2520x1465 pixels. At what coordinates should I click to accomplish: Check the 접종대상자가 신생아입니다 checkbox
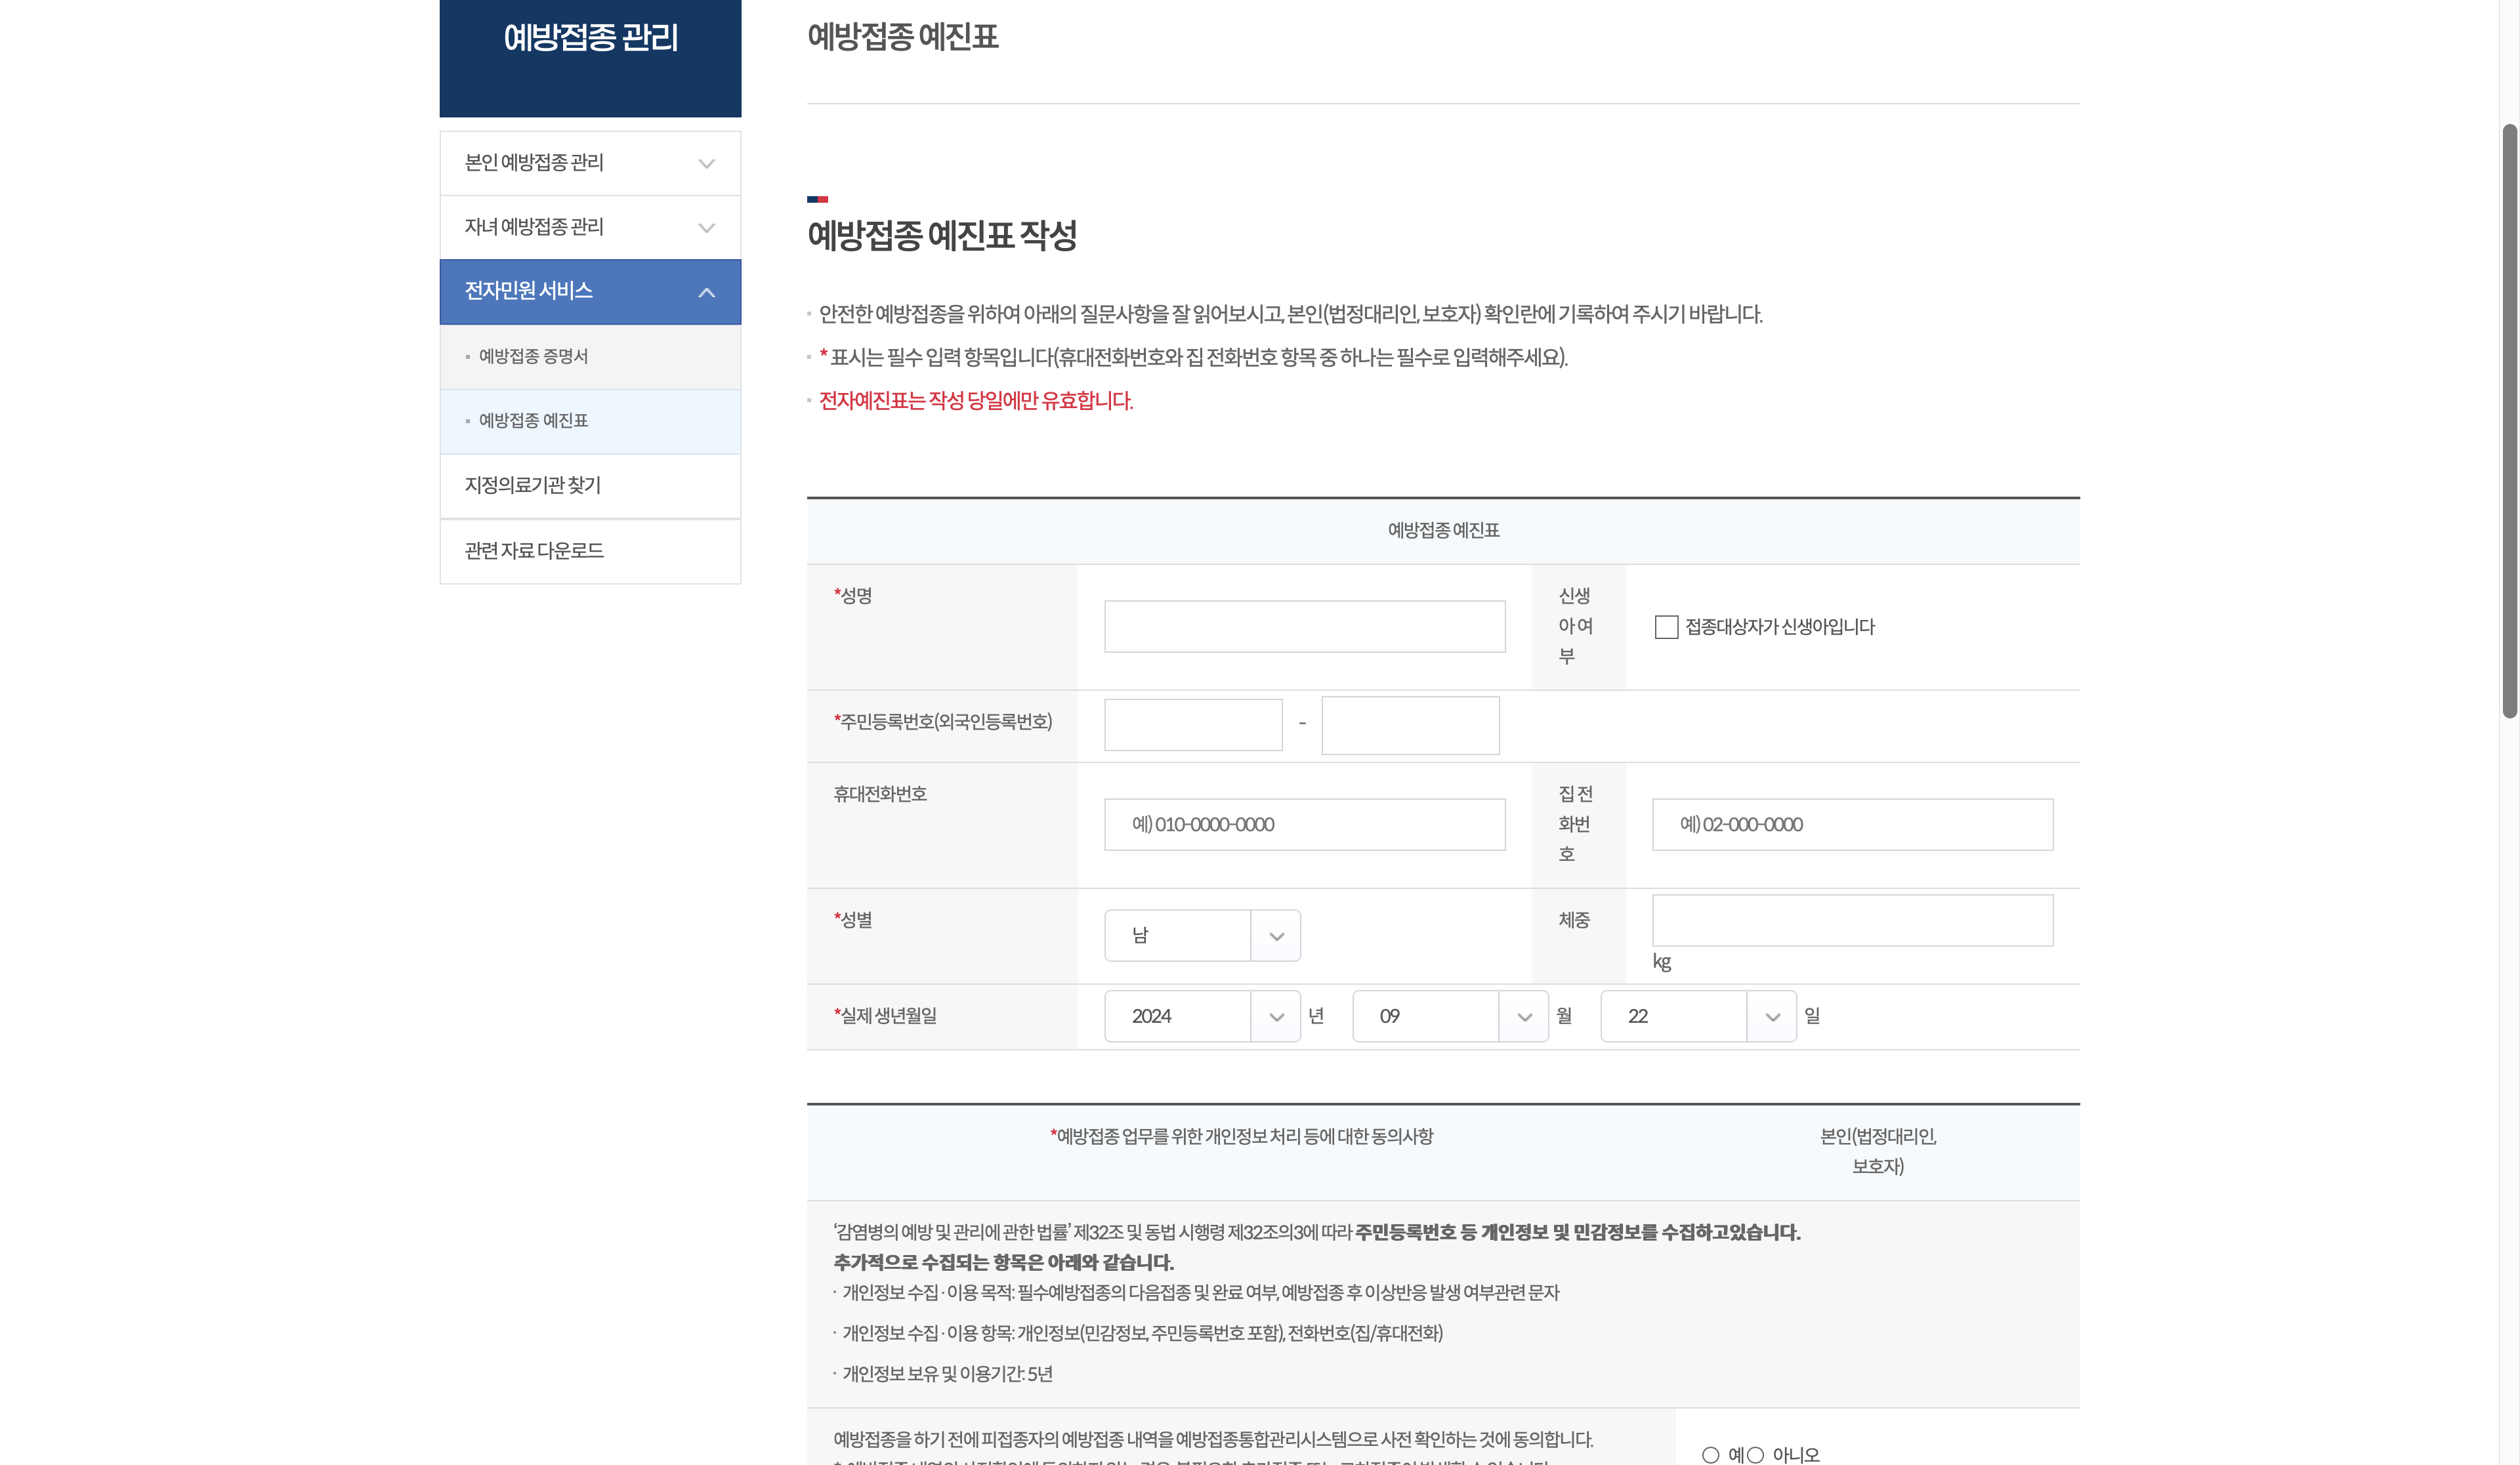pyautogui.click(x=1666, y=627)
